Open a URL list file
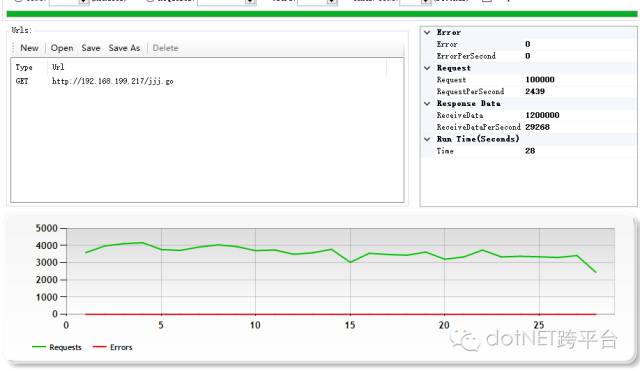 click(x=62, y=48)
